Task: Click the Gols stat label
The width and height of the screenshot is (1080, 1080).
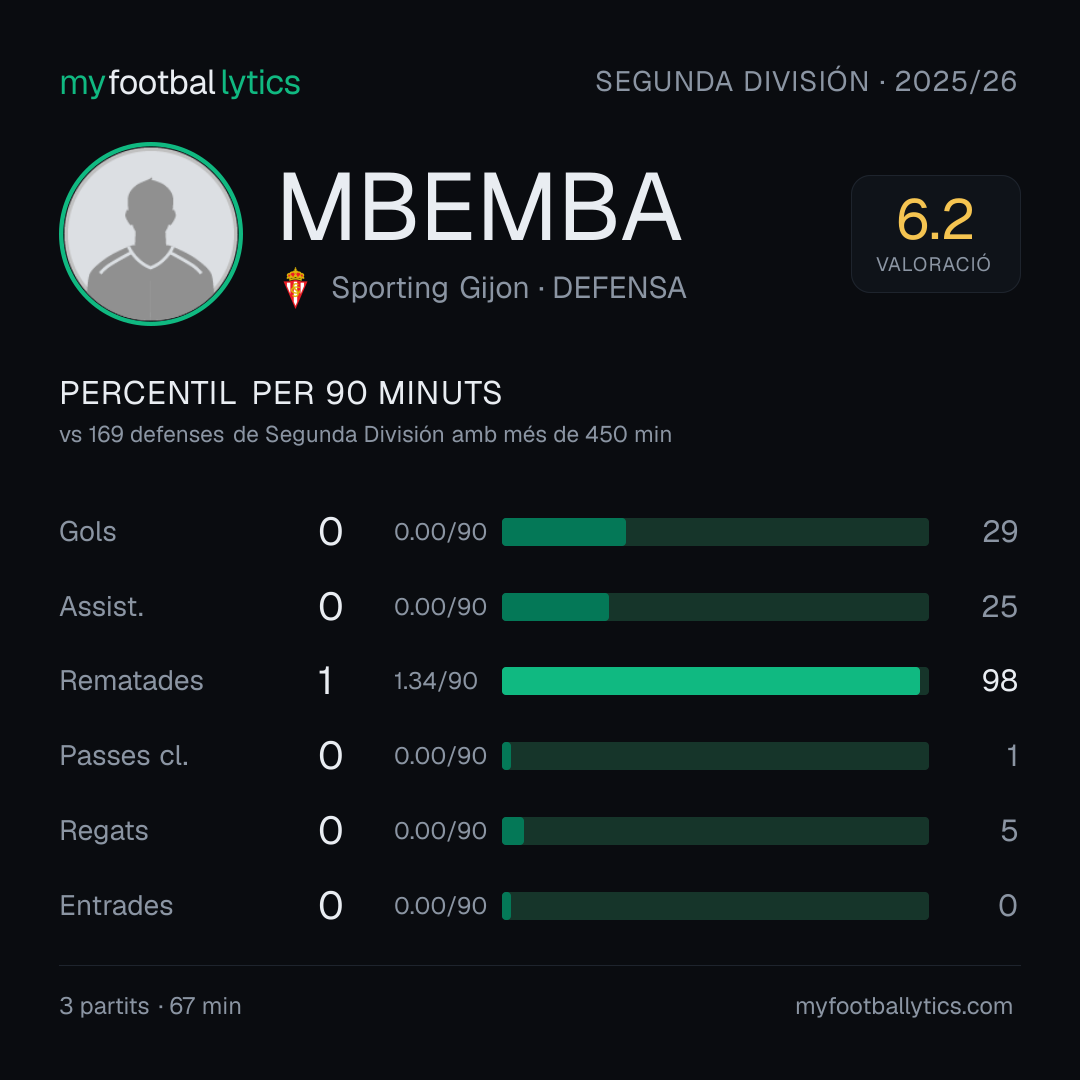Action: (87, 532)
